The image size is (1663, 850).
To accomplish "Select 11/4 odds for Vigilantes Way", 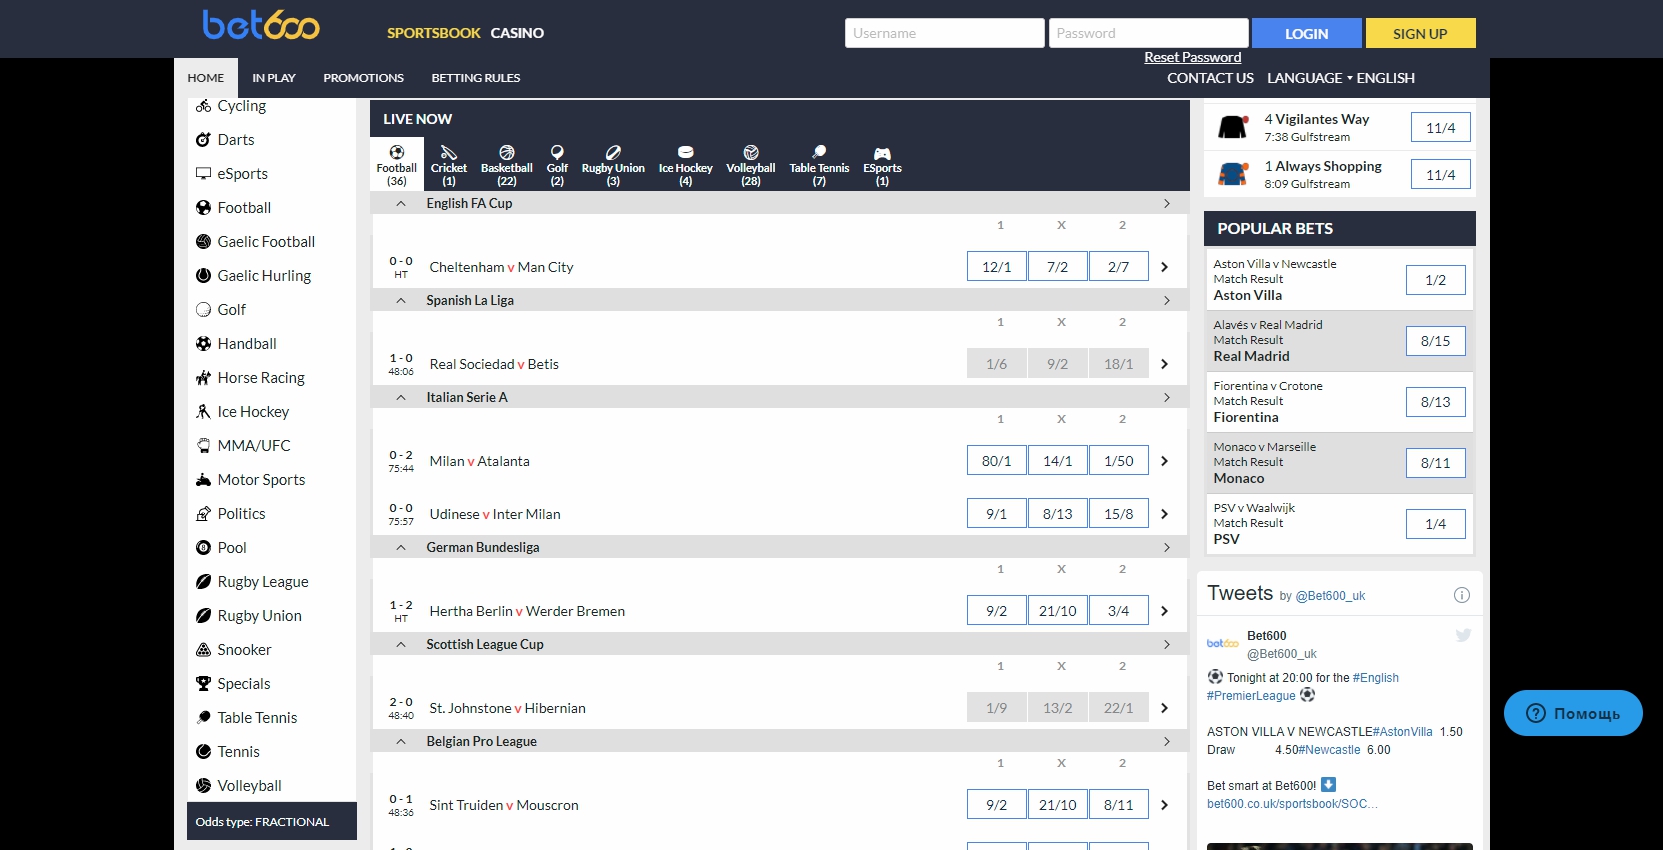I will click(1441, 128).
